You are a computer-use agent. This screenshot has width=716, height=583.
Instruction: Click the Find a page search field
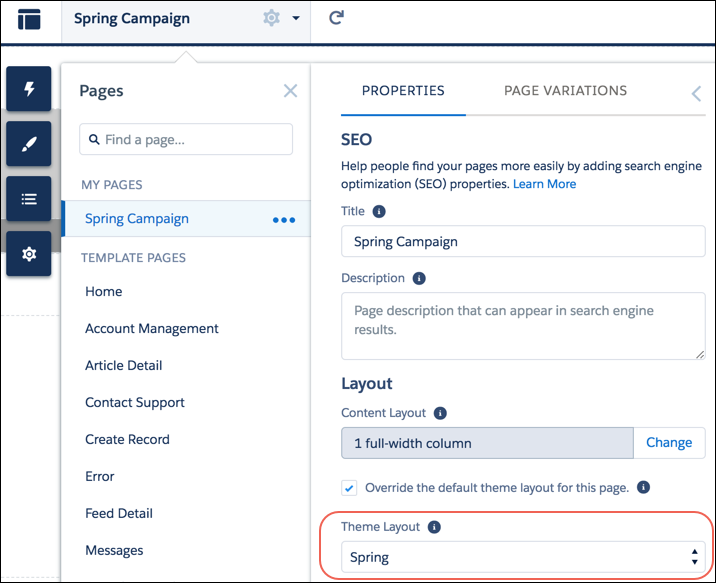tap(186, 139)
